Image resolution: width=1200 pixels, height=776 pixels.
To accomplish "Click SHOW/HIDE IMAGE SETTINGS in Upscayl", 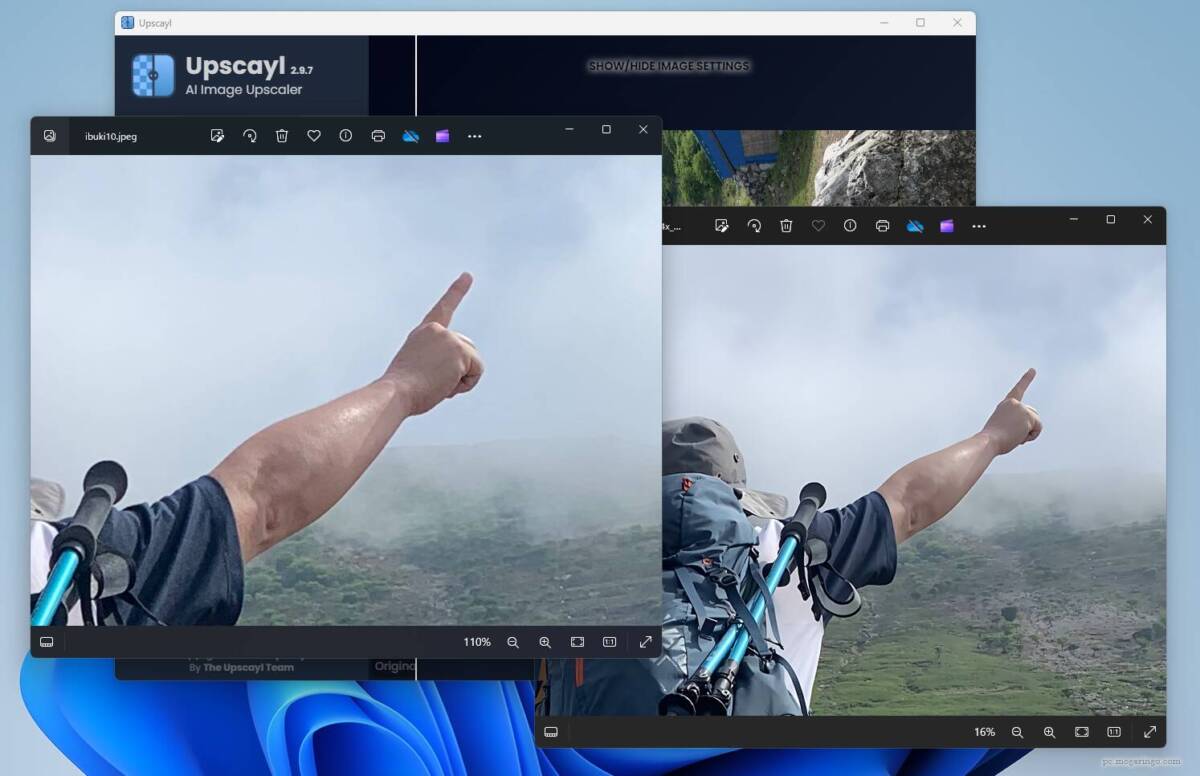I will (668, 66).
